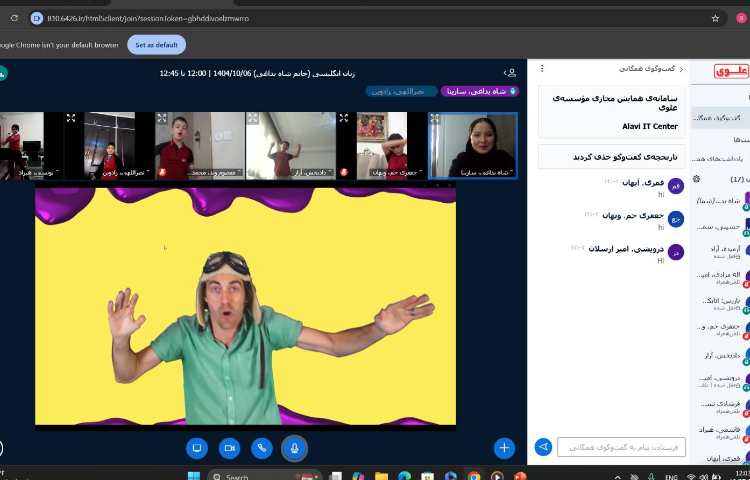Toggle the webcam sharing button

(229, 448)
